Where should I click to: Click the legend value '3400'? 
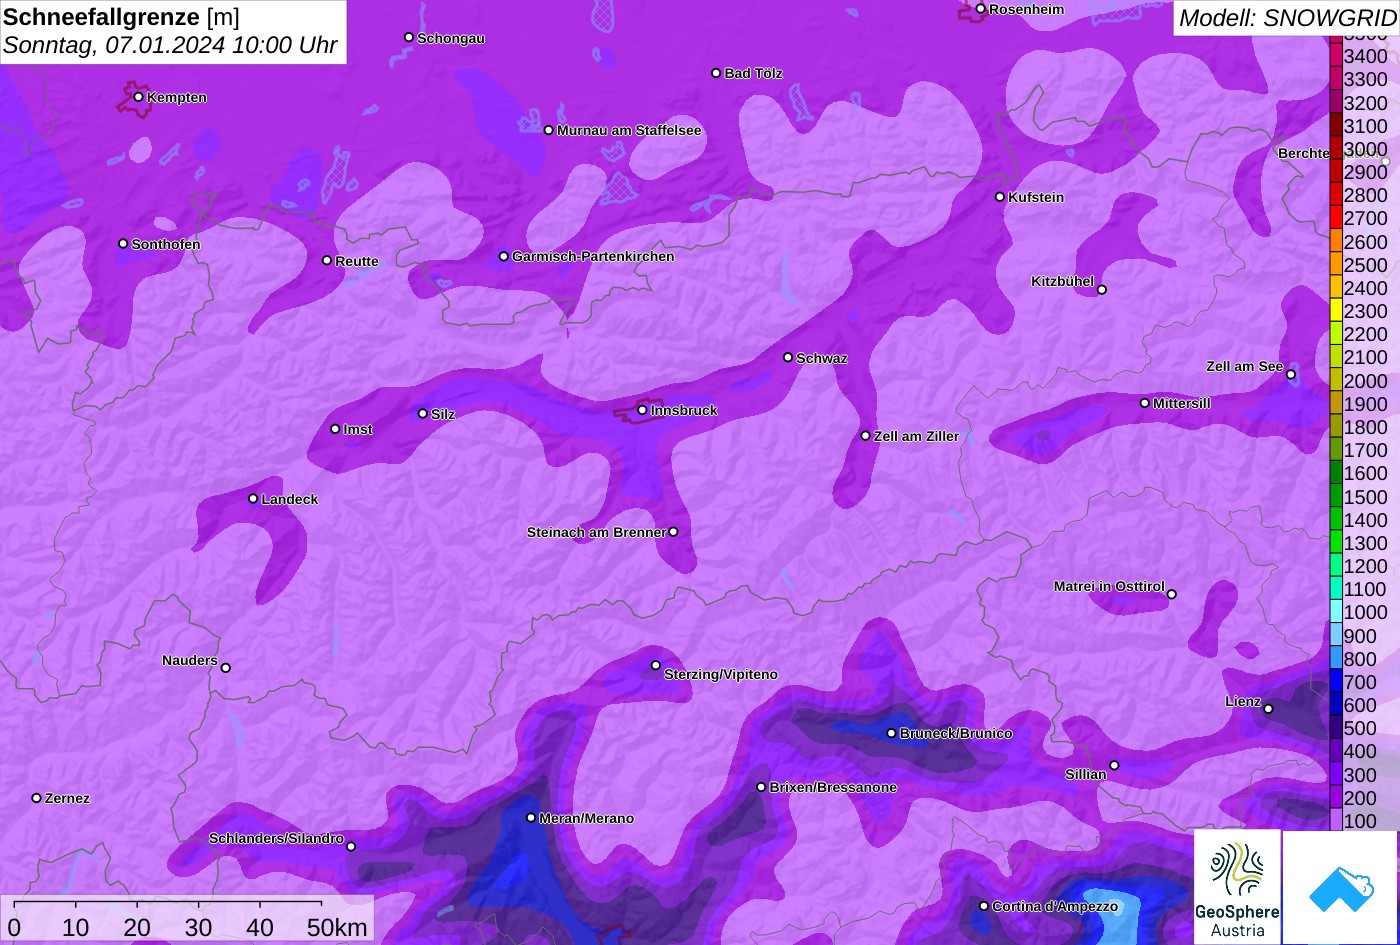pyautogui.click(x=1365, y=56)
